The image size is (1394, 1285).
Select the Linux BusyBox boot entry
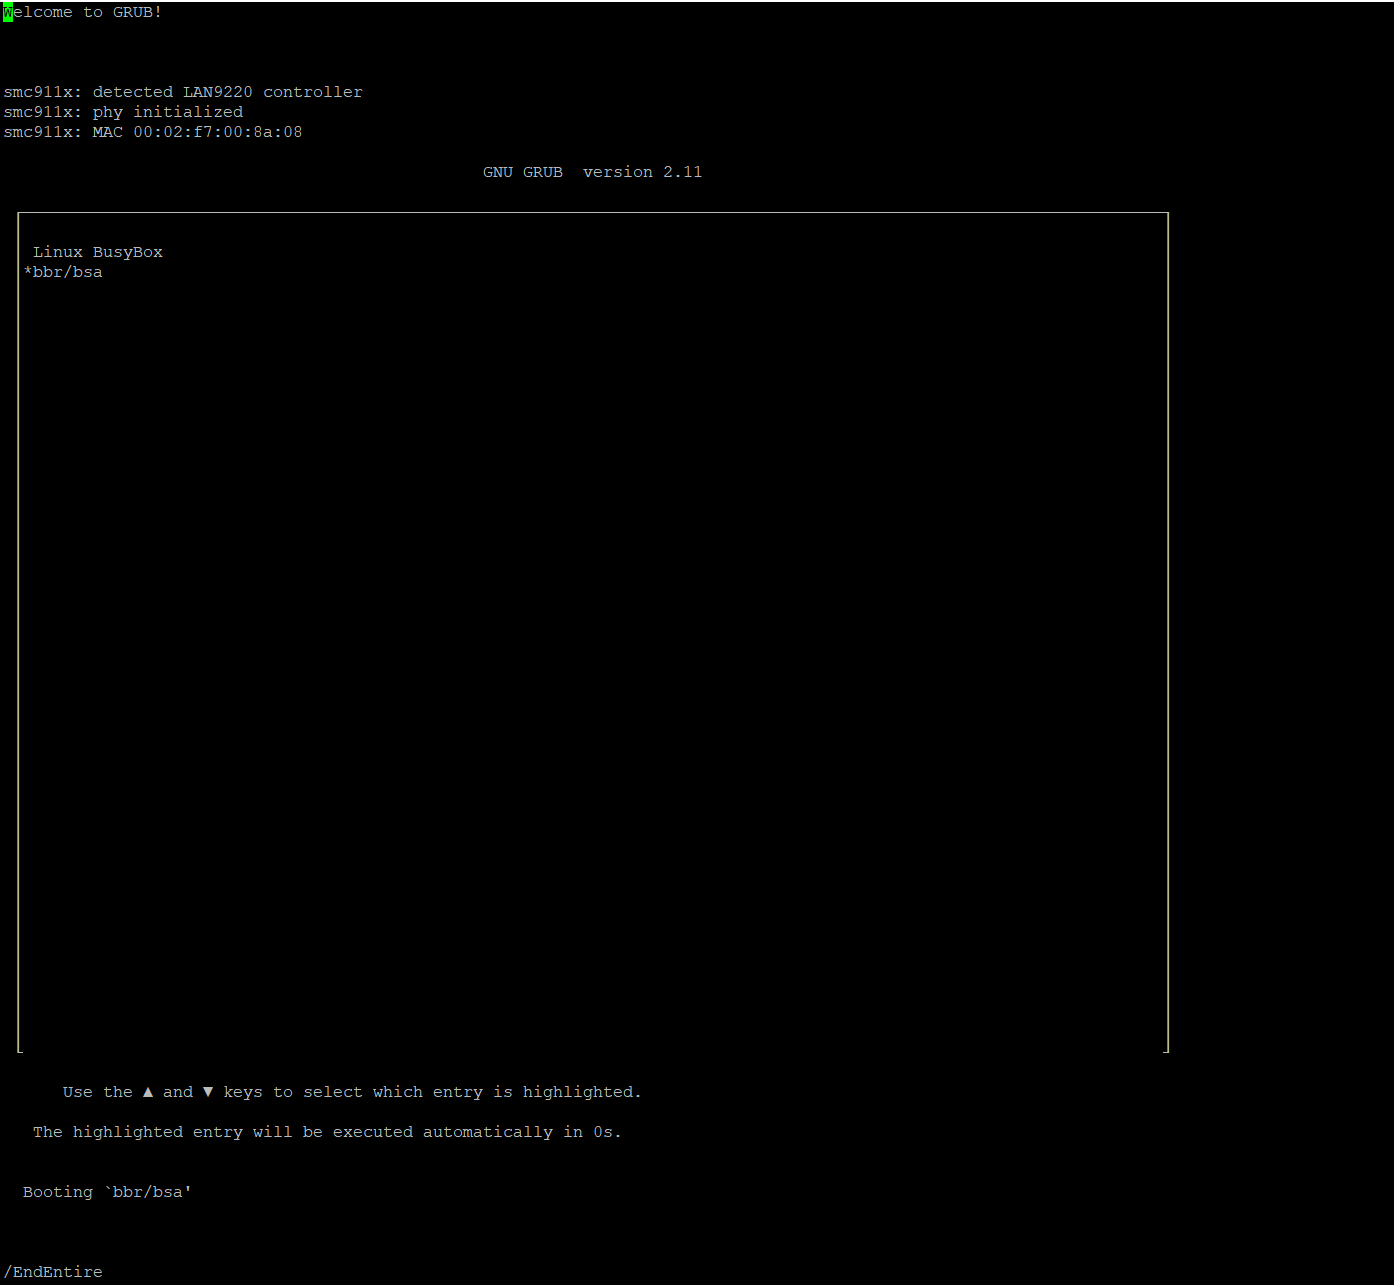pos(97,252)
